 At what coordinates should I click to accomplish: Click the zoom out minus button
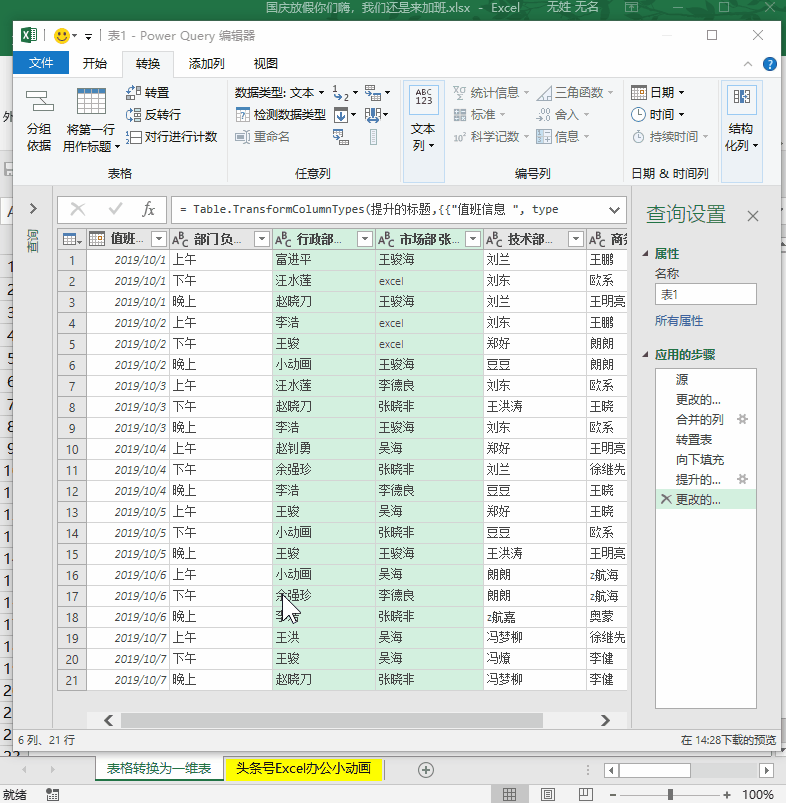(613, 795)
